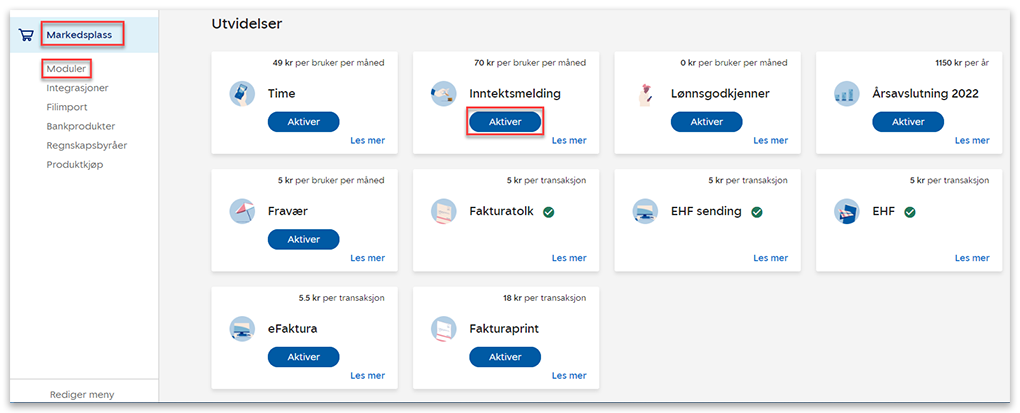
Task: Click the Årsavslutning 2022 chart icon
Action: 848,94
